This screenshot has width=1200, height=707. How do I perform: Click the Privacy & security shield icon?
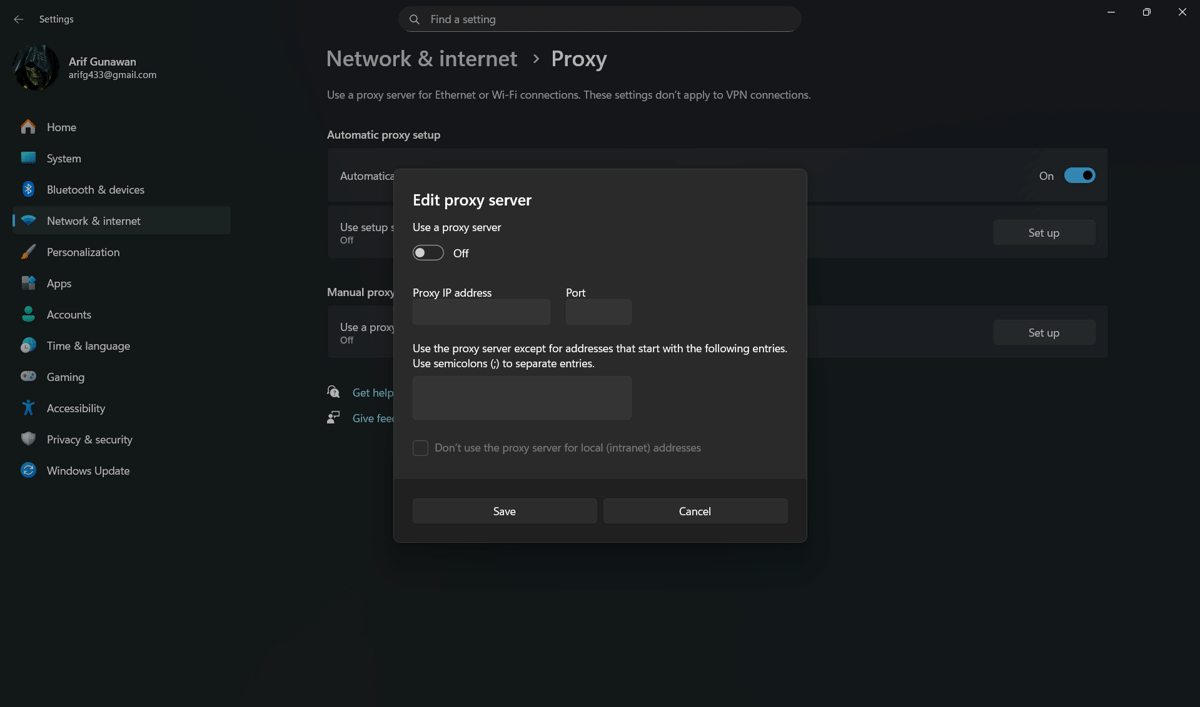(x=28, y=439)
